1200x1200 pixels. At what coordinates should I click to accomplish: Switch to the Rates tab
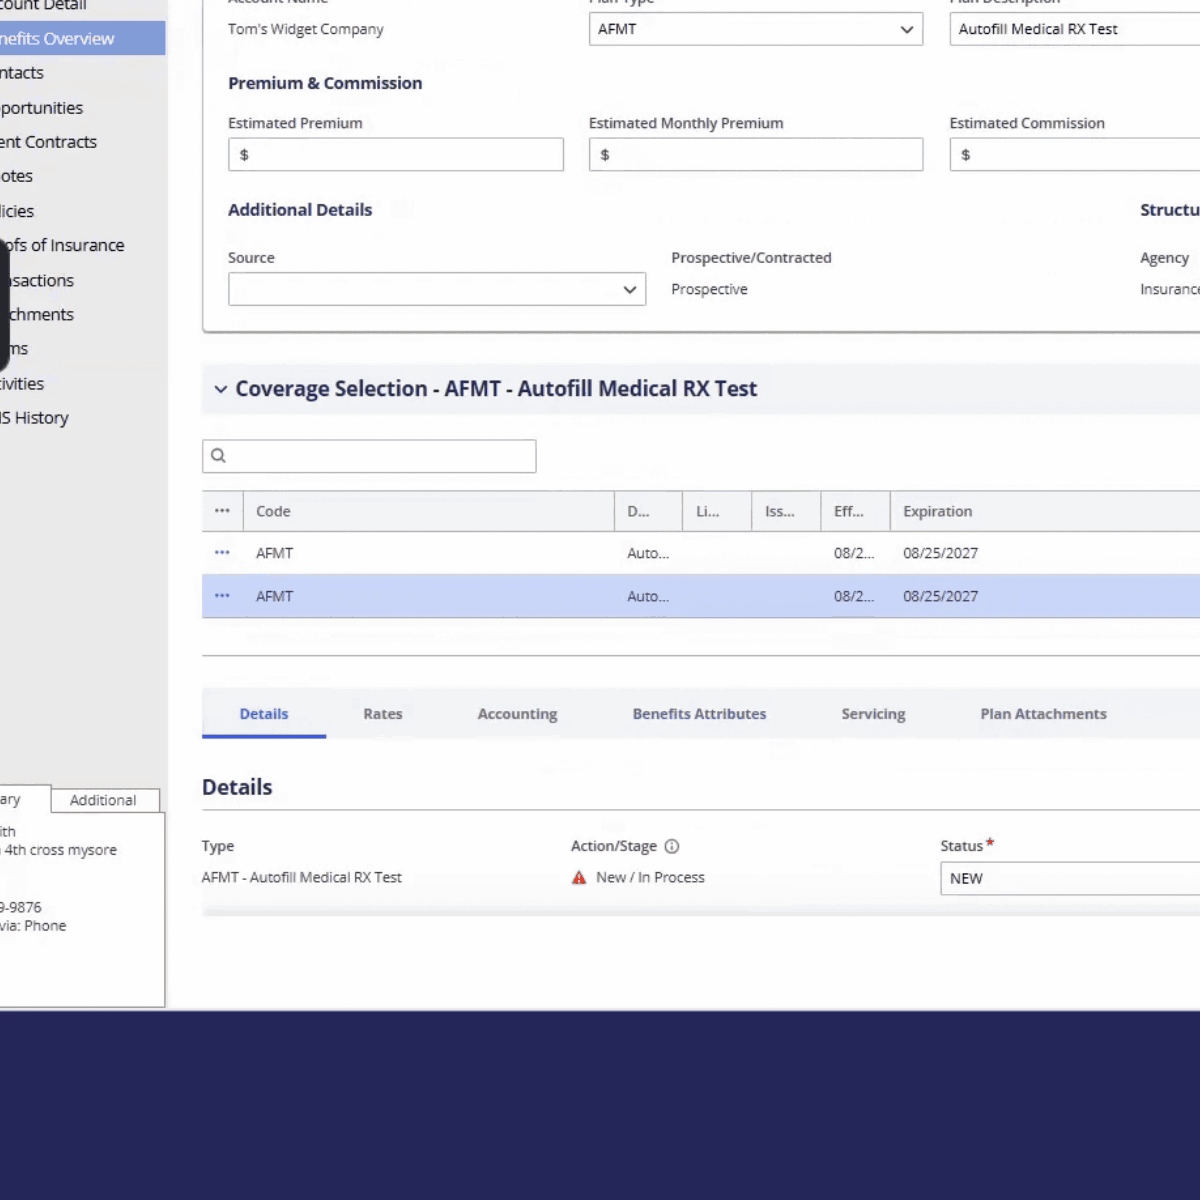point(383,714)
